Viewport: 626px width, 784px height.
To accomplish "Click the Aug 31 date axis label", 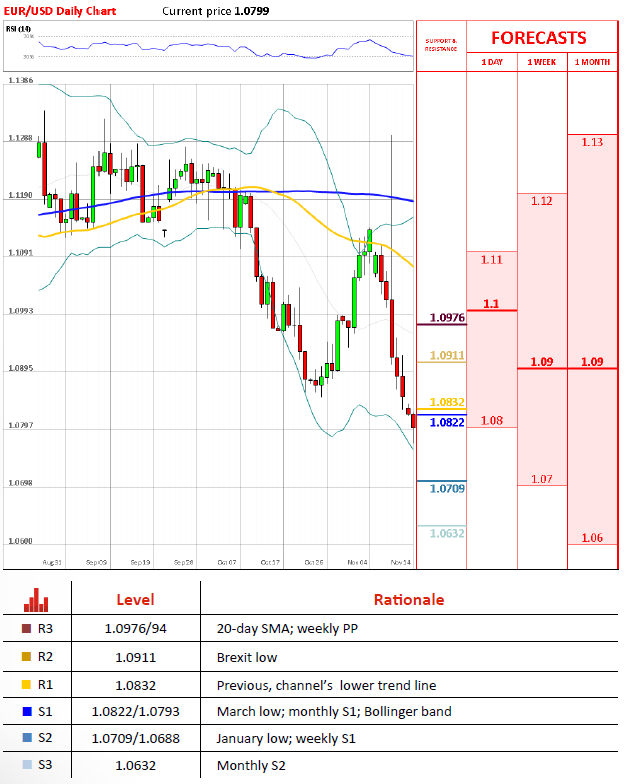I will (52, 562).
